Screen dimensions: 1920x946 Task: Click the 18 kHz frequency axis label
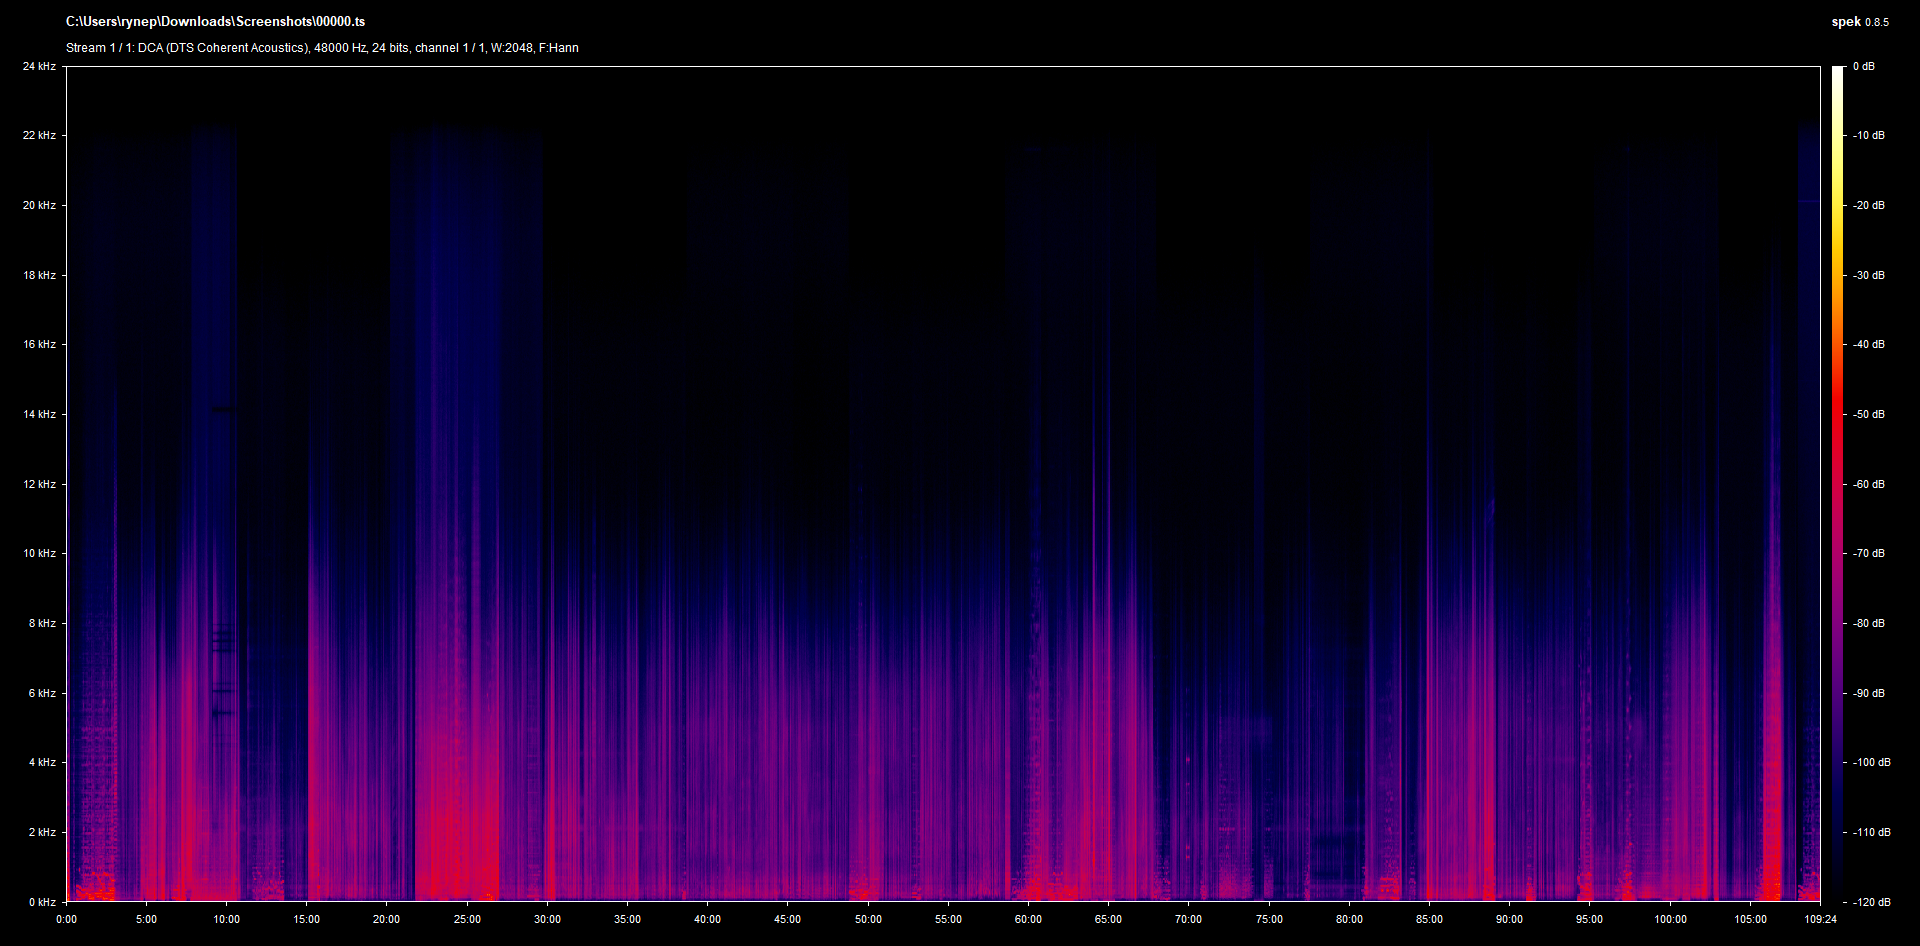tap(39, 275)
